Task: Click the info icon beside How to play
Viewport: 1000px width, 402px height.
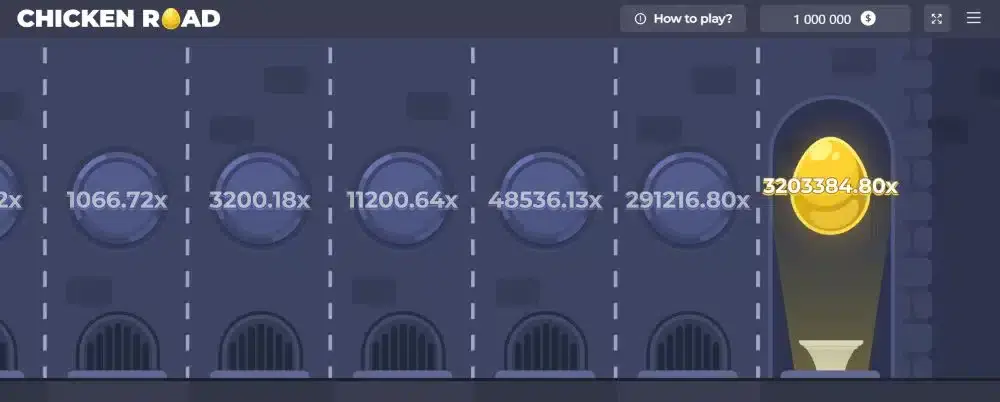Action: tap(640, 19)
